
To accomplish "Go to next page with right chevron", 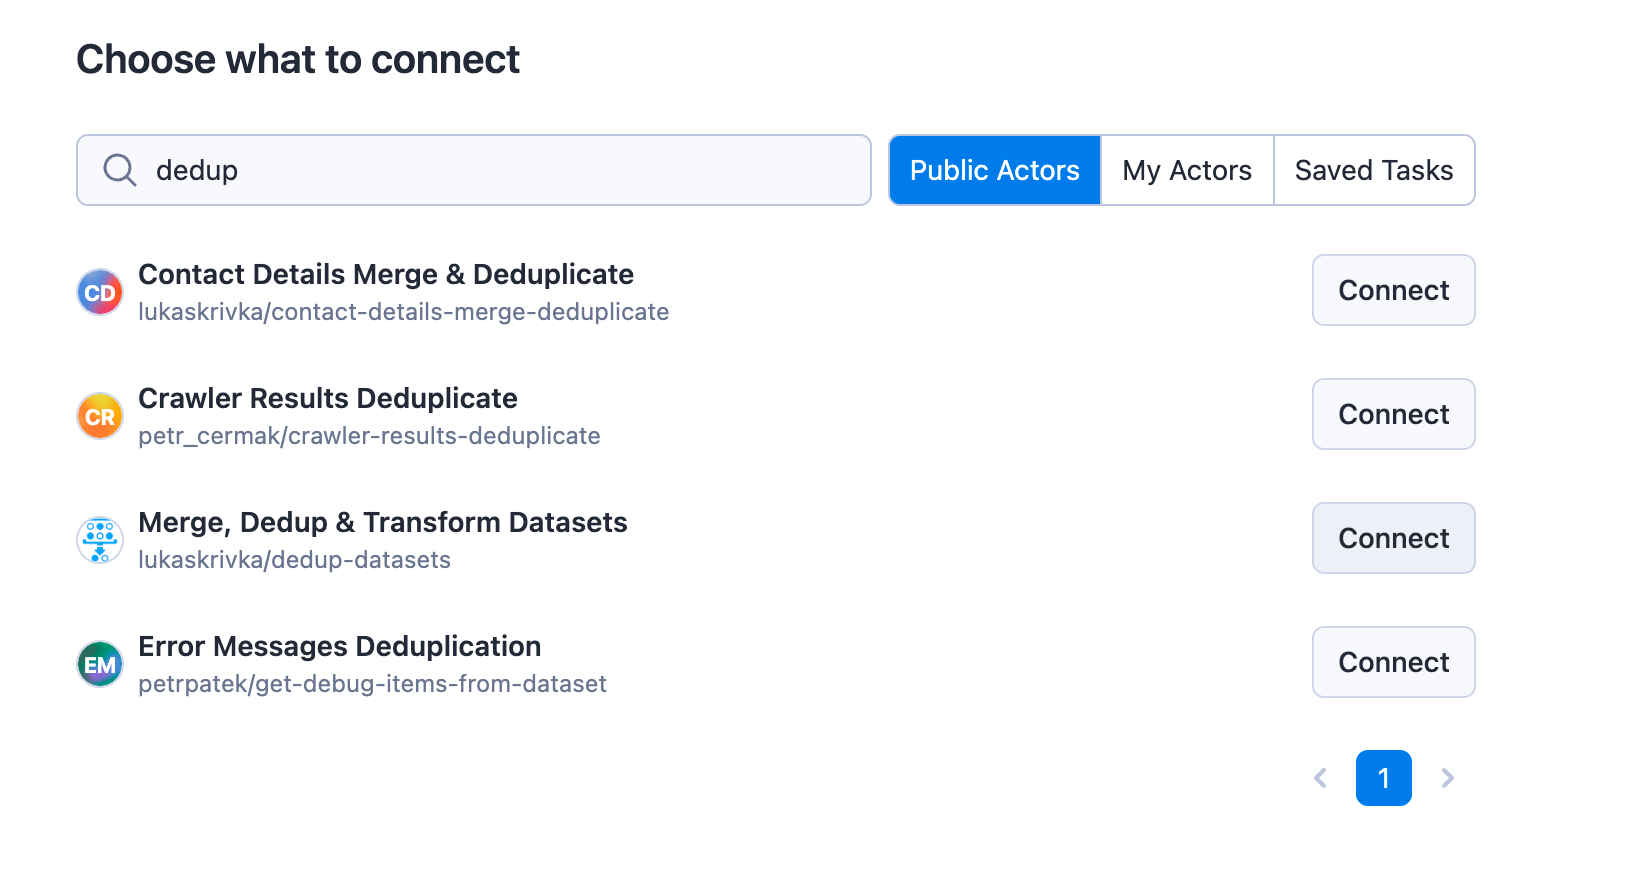I will point(1447,778).
